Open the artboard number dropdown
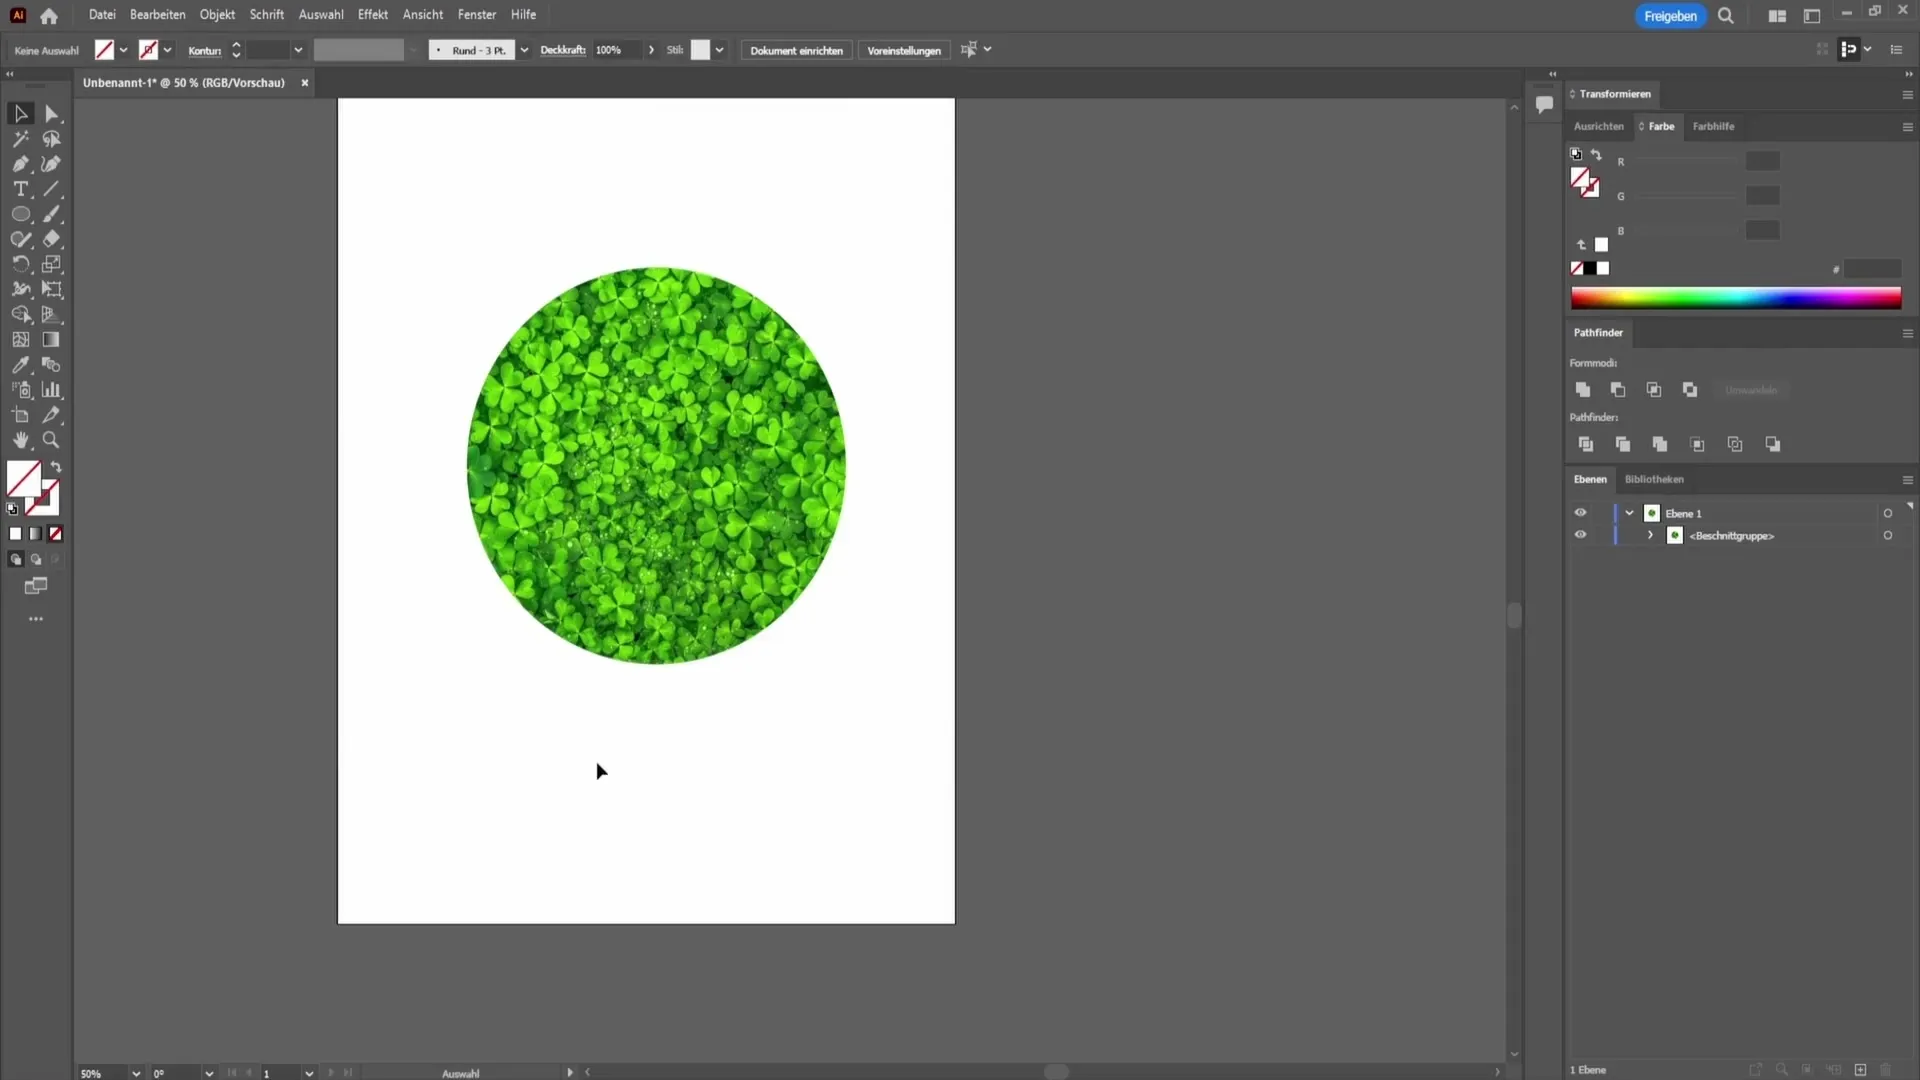This screenshot has height=1080, width=1920. click(309, 1073)
